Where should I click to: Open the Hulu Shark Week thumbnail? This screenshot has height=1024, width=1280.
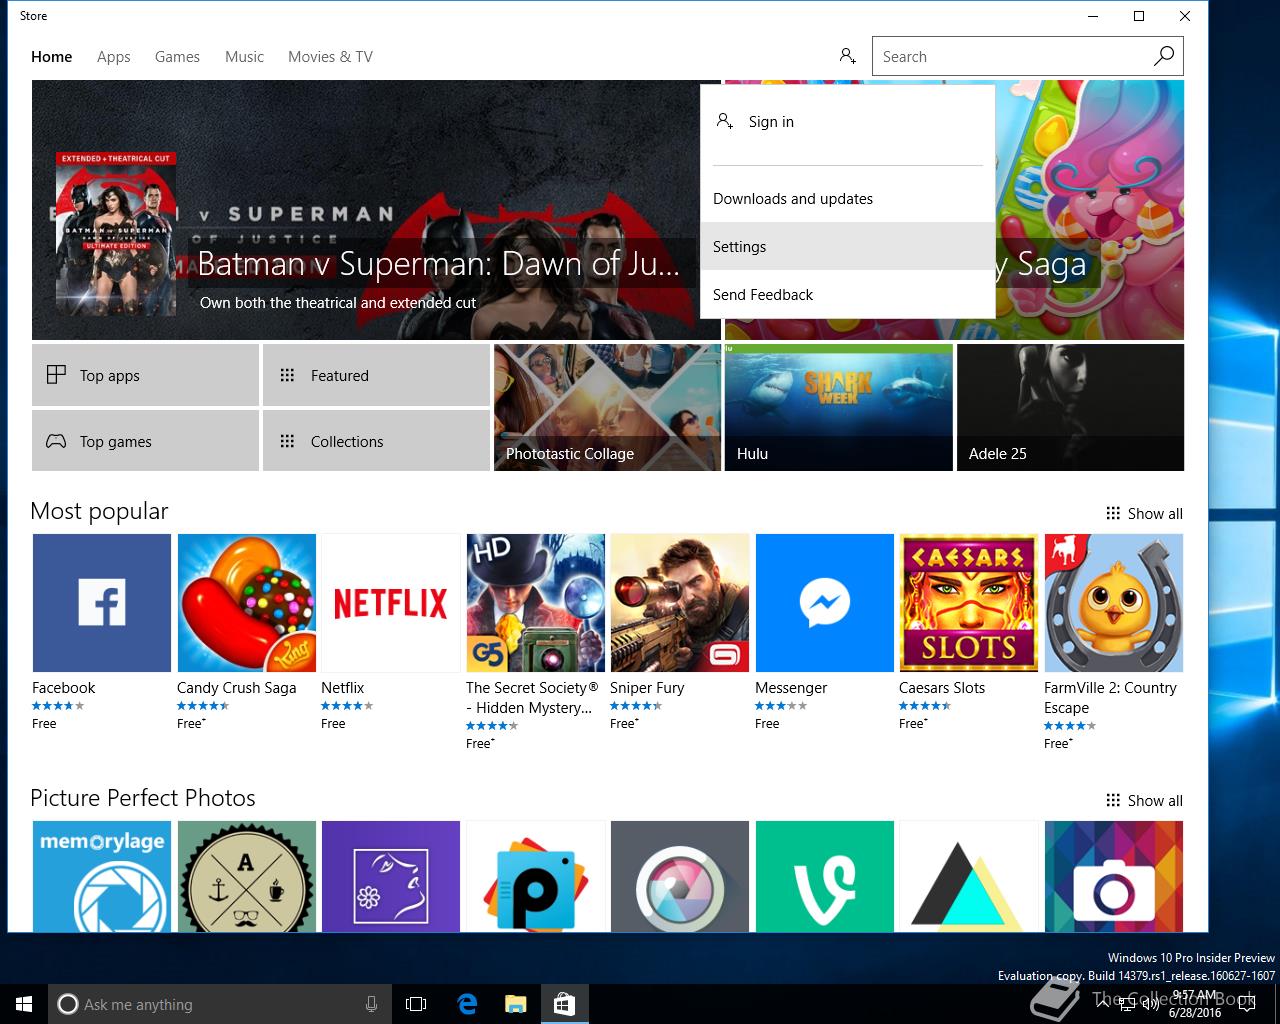click(838, 407)
